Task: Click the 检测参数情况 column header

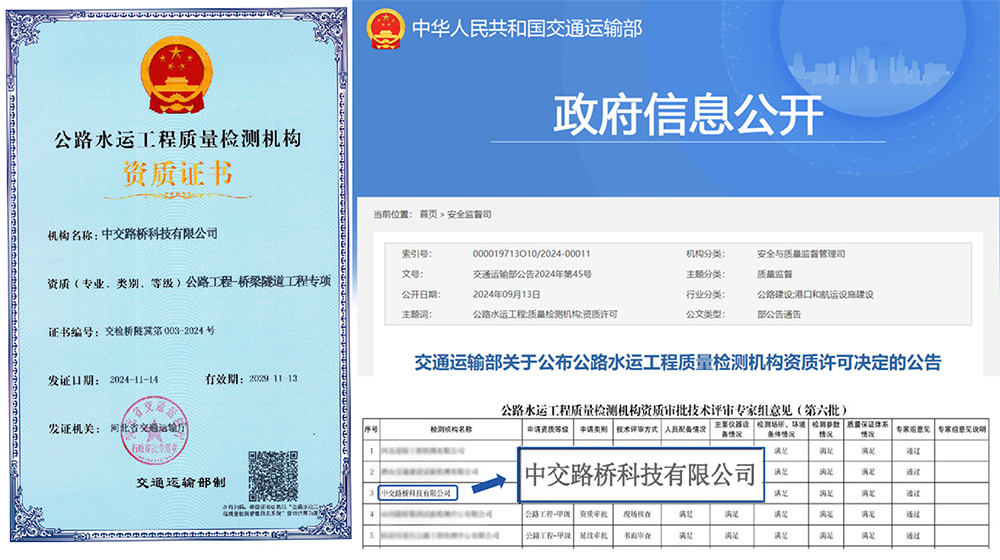Action: click(826, 429)
